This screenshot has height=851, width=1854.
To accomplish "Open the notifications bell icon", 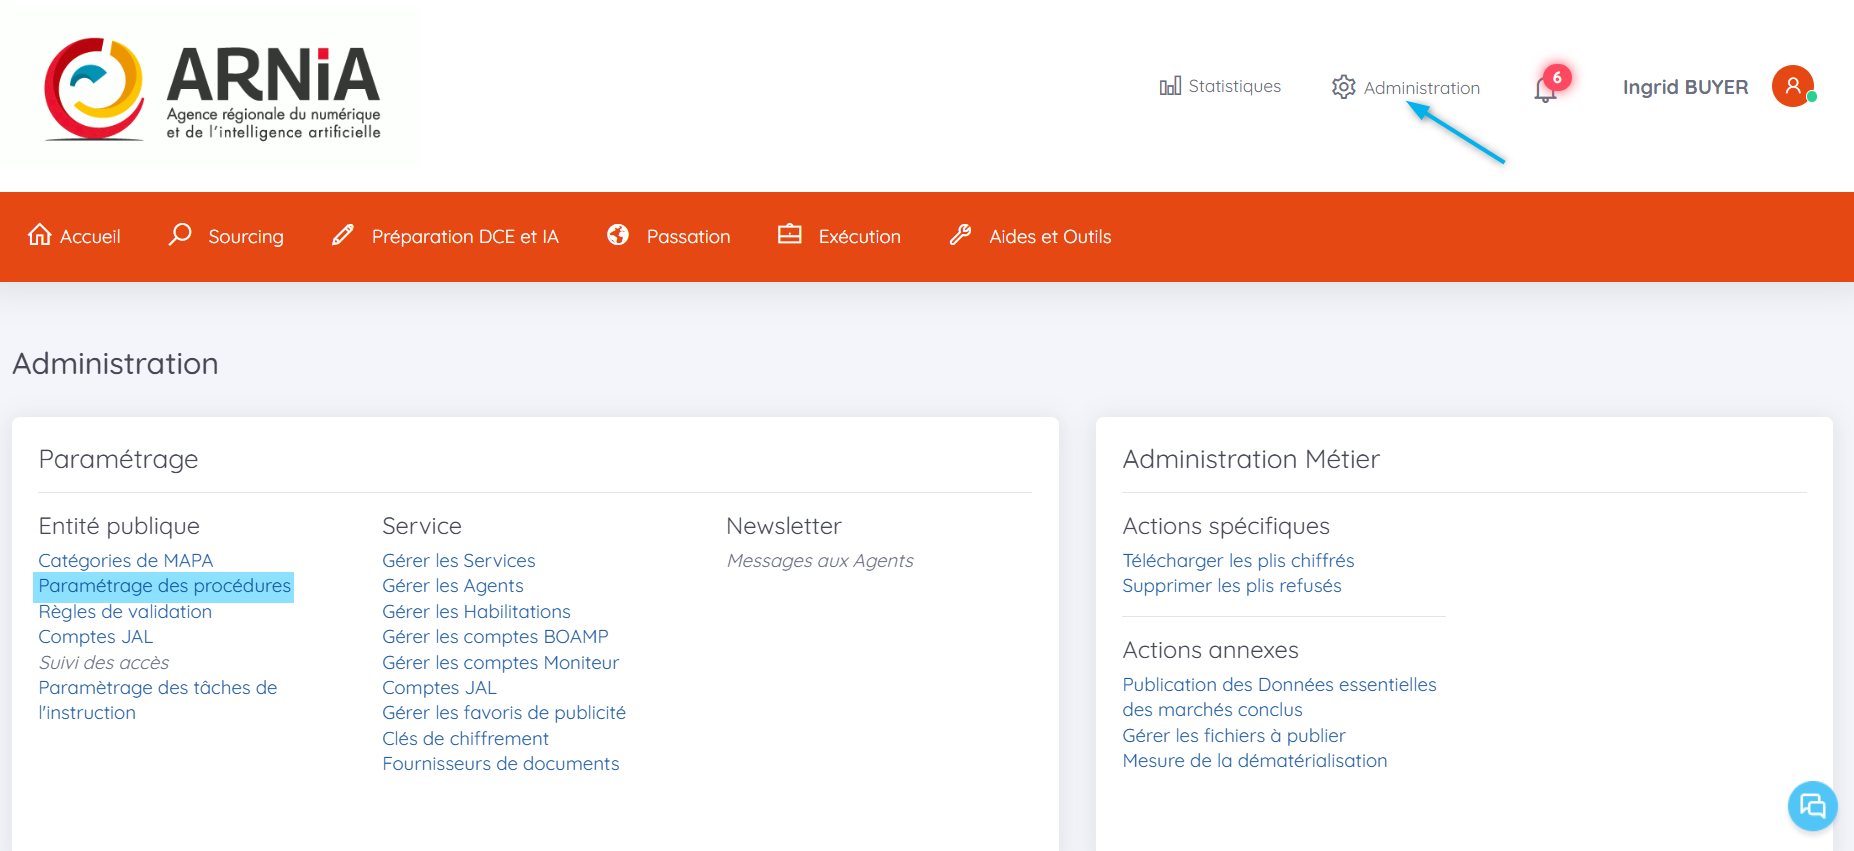I will tap(1545, 90).
